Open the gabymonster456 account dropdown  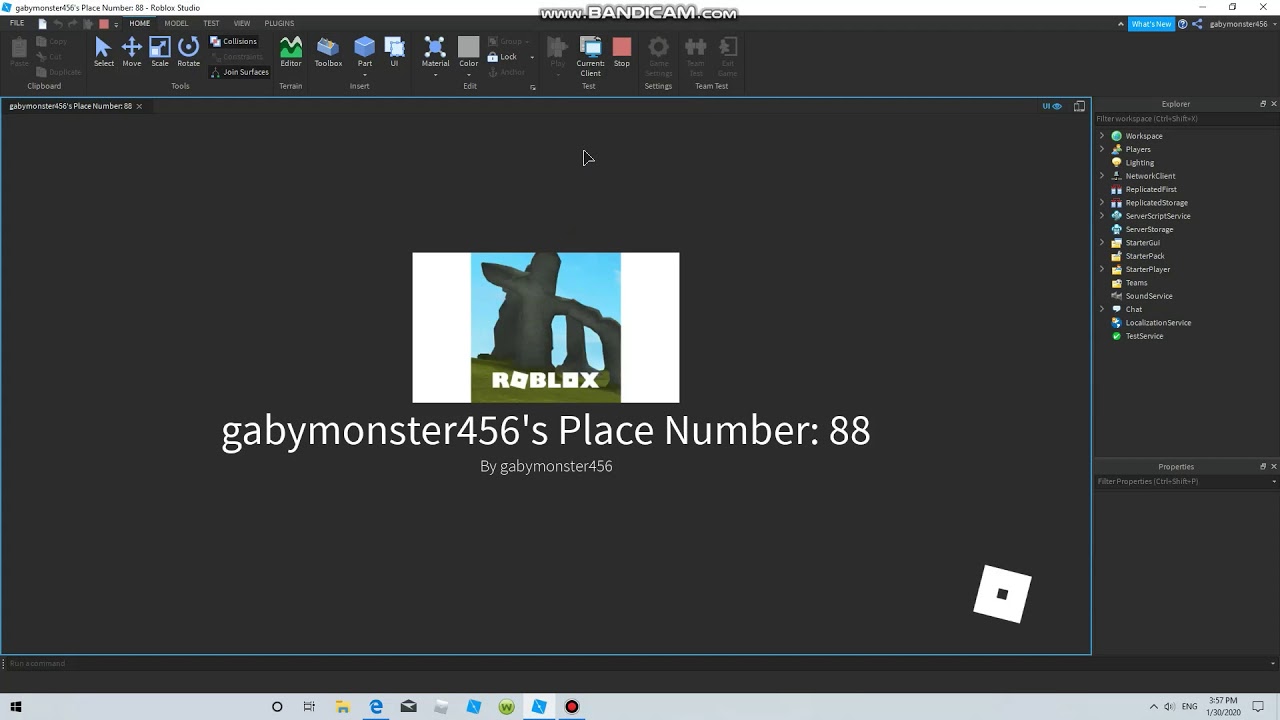[x=1273, y=24]
